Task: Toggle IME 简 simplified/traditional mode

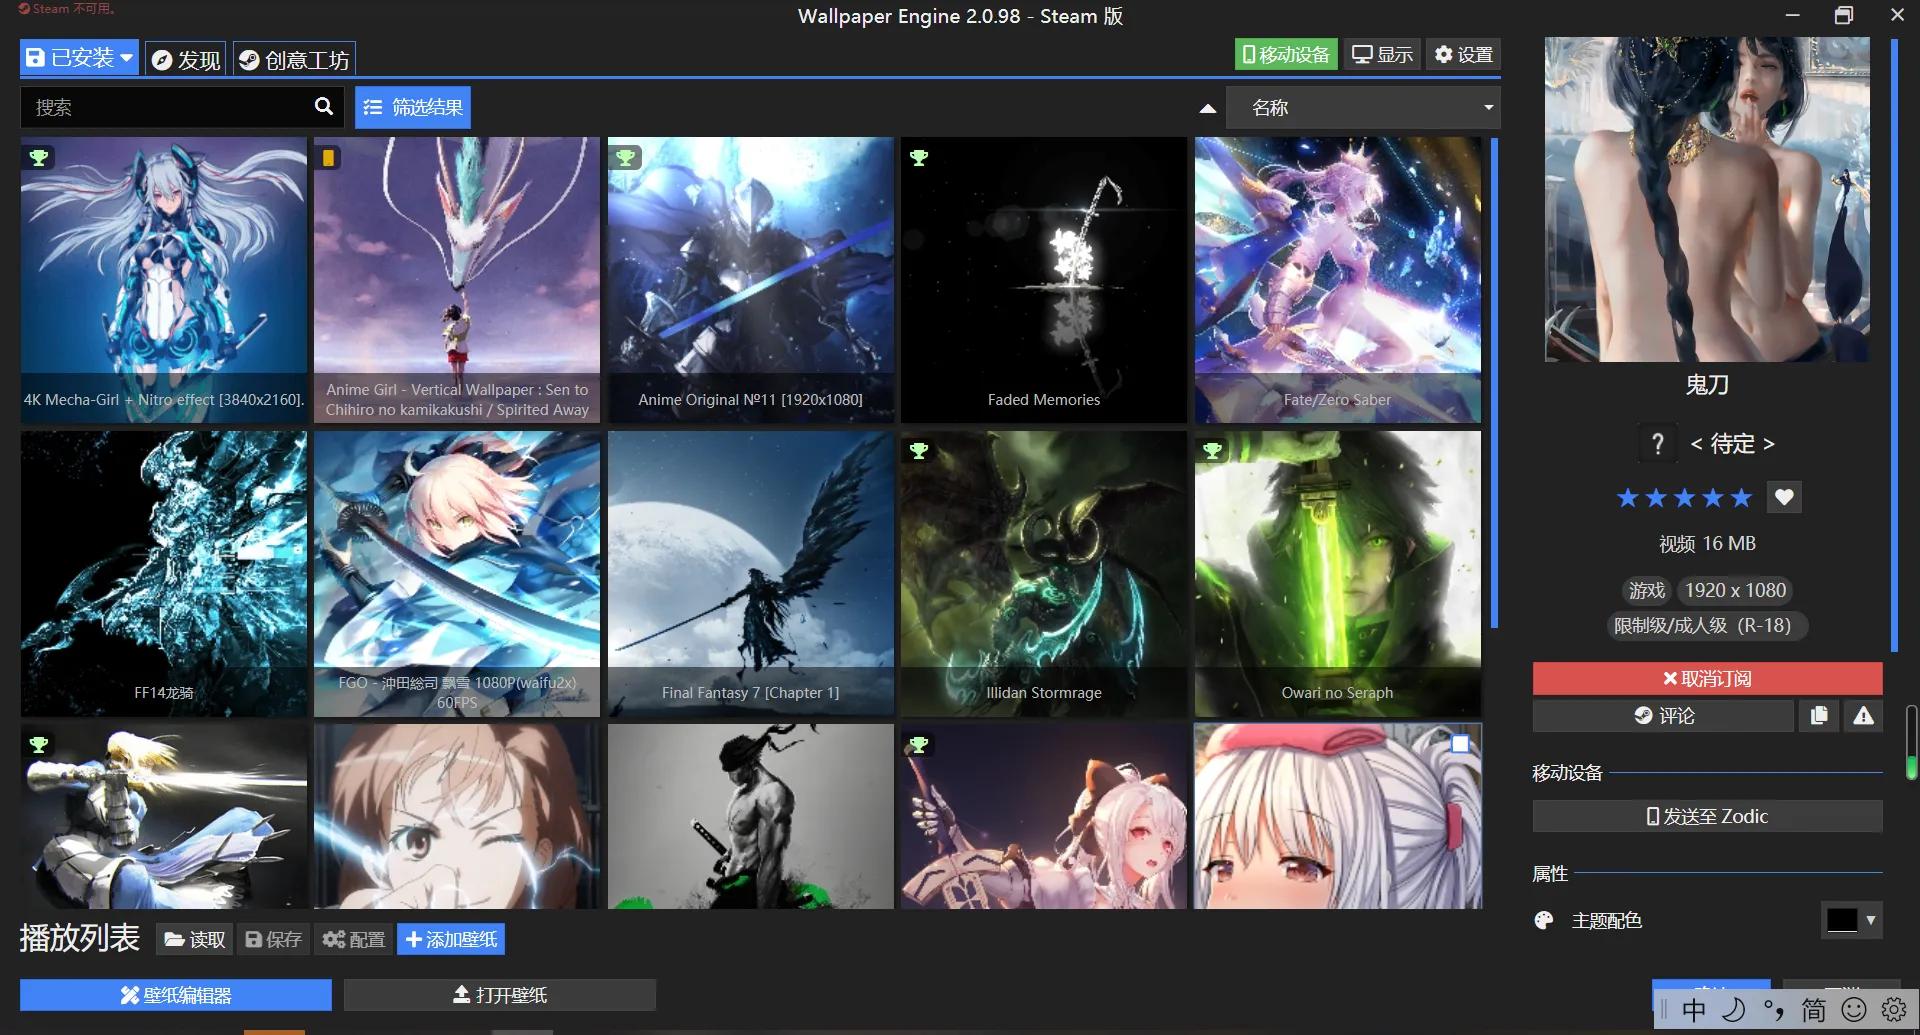Action: pos(1813,1010)
